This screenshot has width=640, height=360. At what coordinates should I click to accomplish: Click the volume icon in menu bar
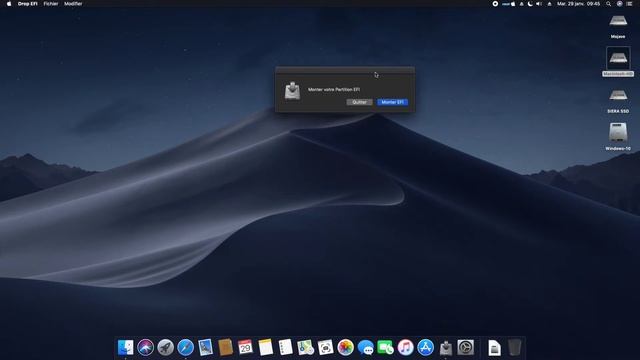(539, 4)
